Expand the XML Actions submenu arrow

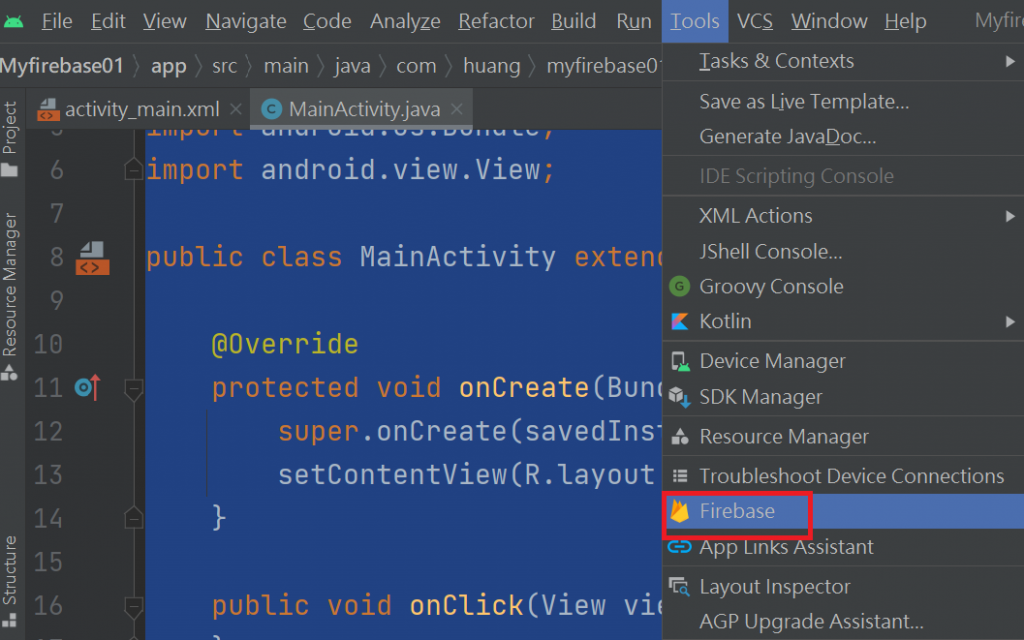1010,216
